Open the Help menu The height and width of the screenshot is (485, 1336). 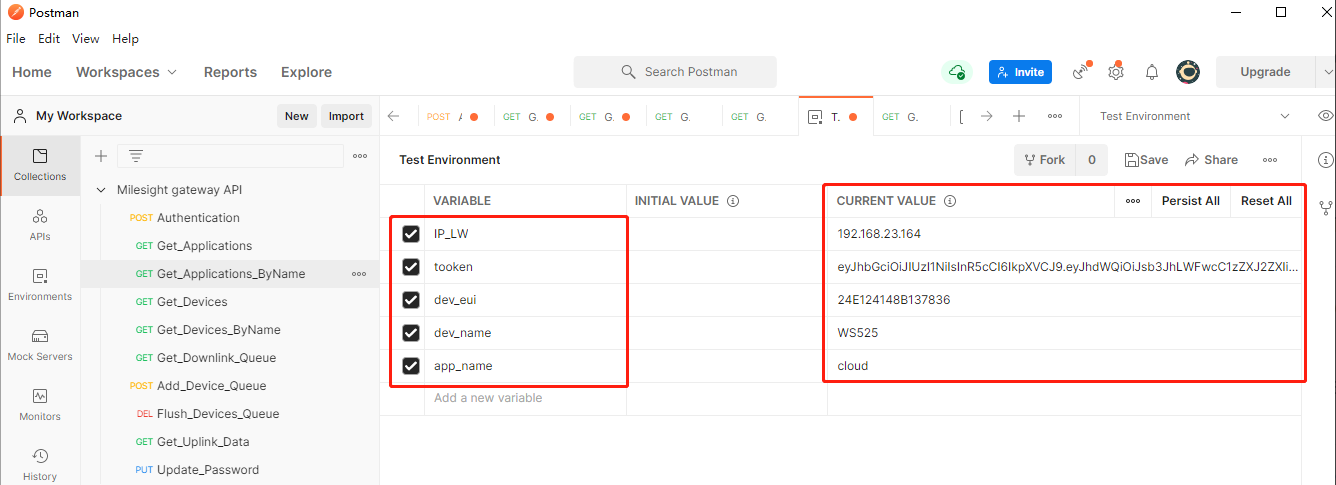126,39
